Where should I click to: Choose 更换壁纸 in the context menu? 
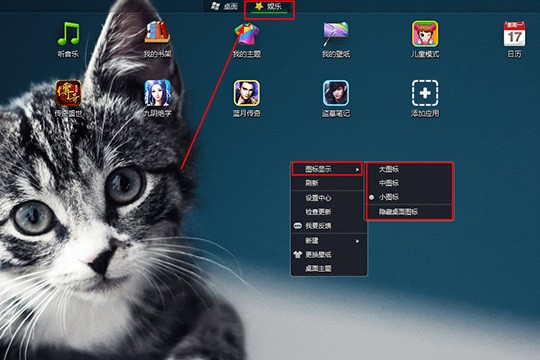[328, 255]
